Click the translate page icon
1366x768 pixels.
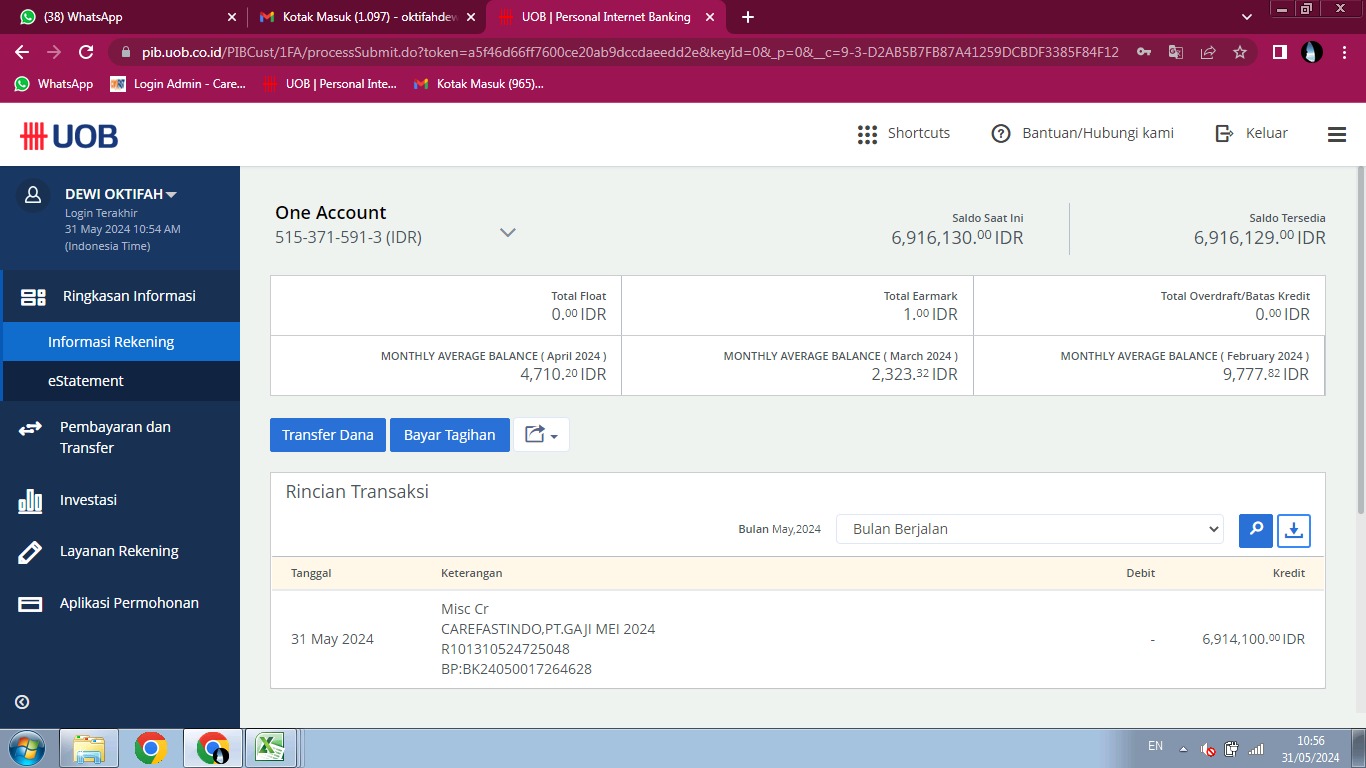1176,52
